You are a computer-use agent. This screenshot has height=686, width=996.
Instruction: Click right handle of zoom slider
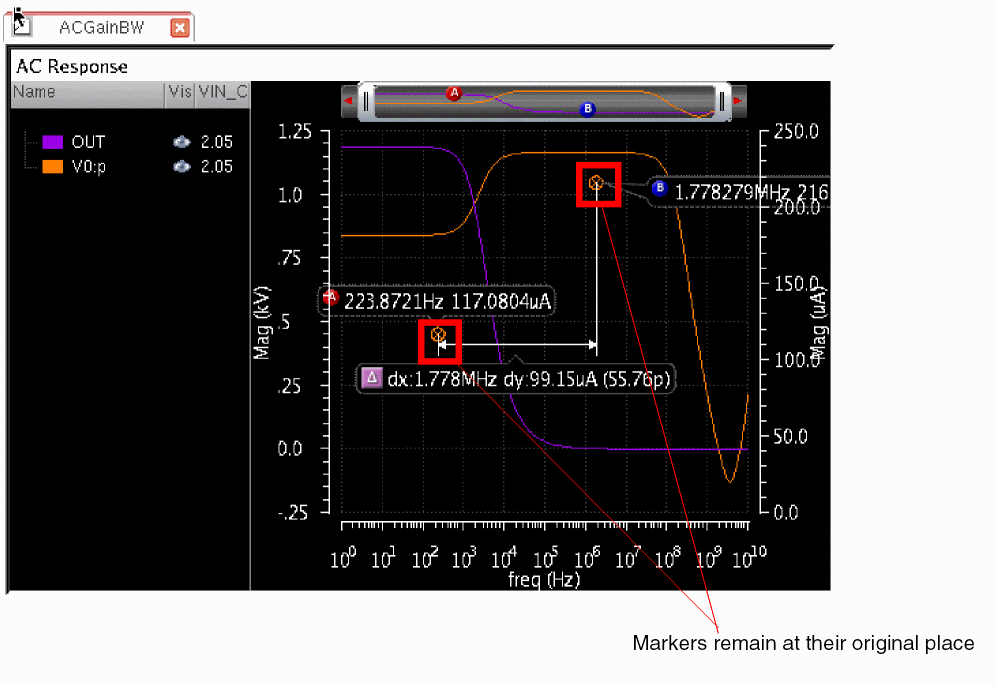722,101
